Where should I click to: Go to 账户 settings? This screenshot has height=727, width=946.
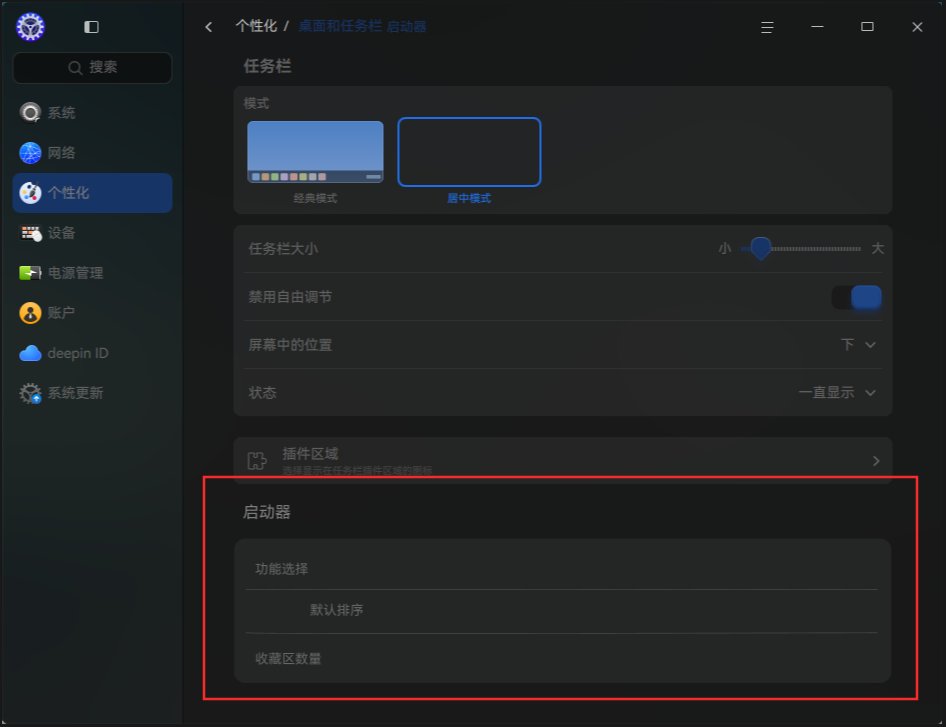[92, 313]
